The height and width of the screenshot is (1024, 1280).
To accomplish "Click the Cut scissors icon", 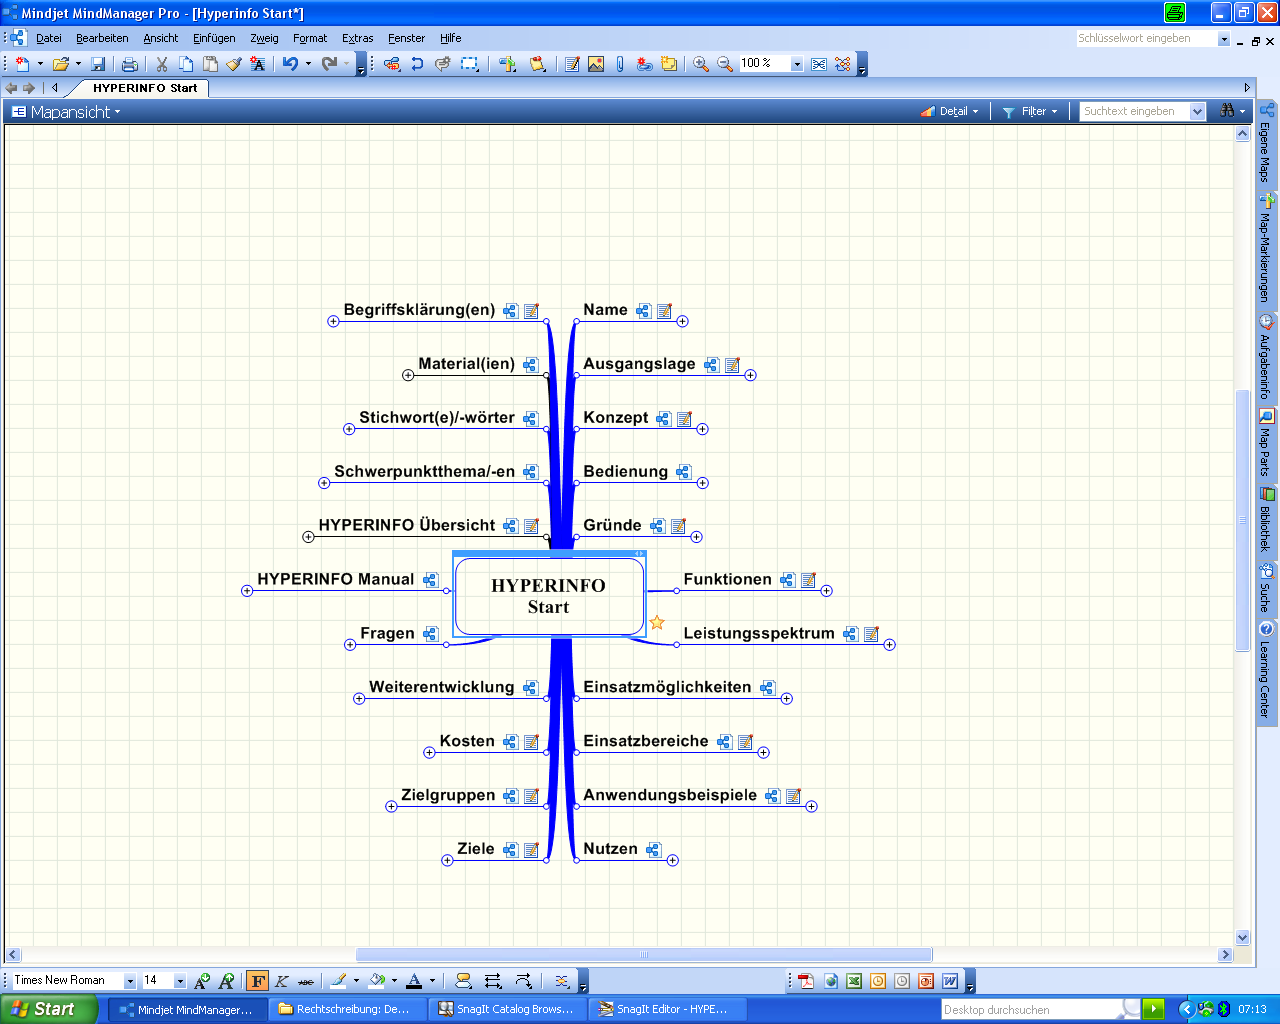I will point(161,64).
